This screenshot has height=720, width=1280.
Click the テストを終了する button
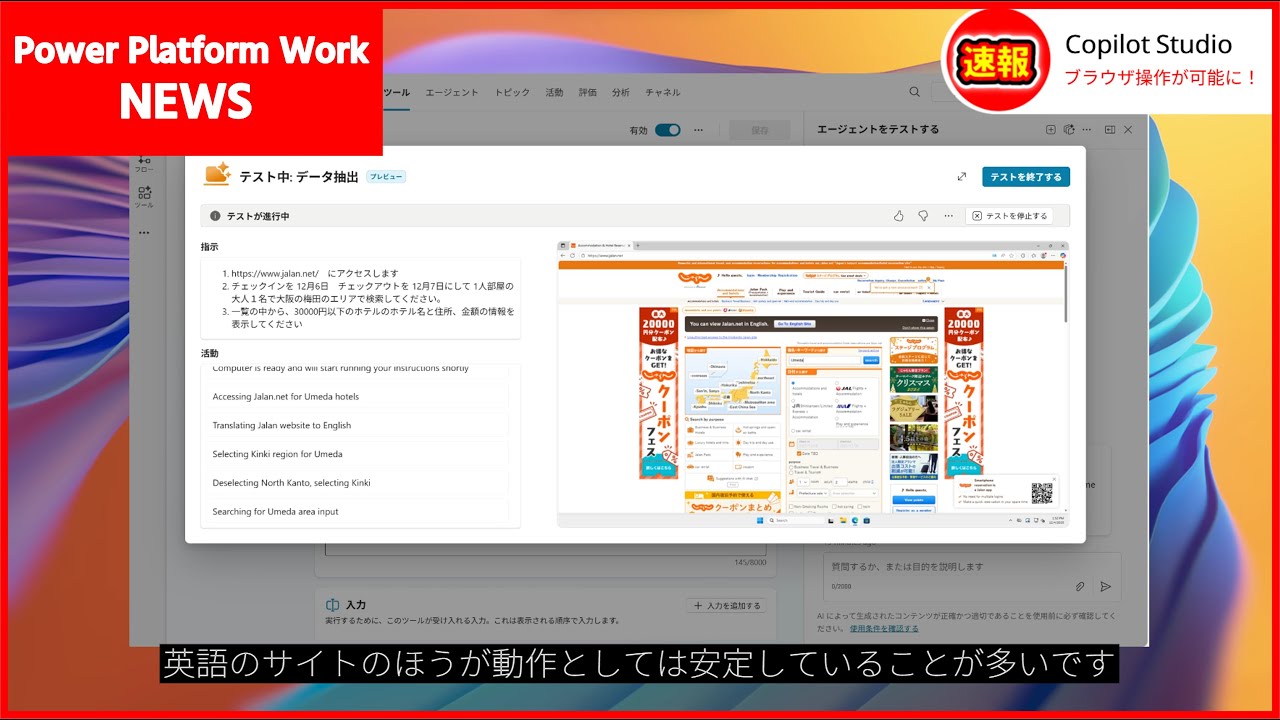point(1025,177)
